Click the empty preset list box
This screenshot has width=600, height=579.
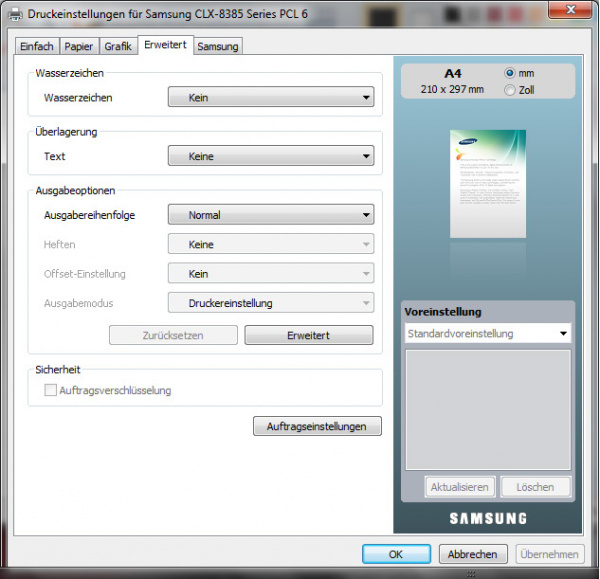[x=487, y=409]
